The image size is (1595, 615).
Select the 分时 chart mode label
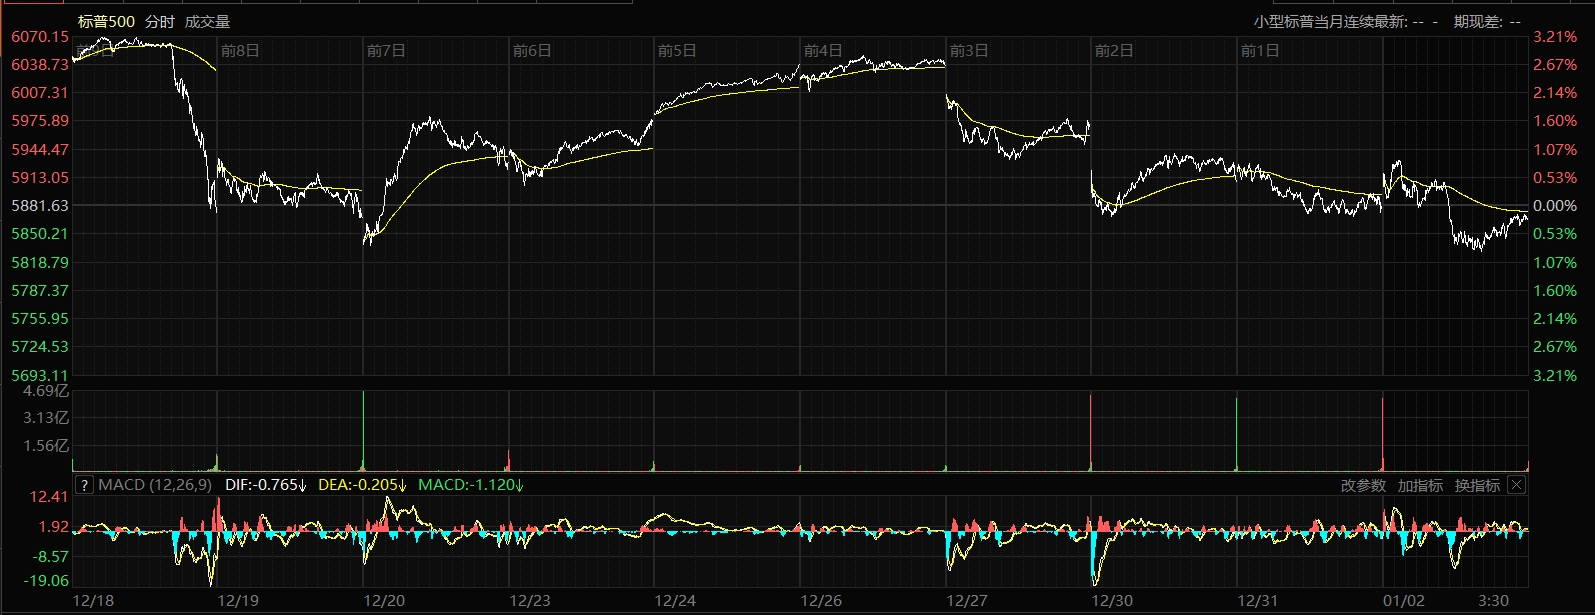tap(159, 21)
